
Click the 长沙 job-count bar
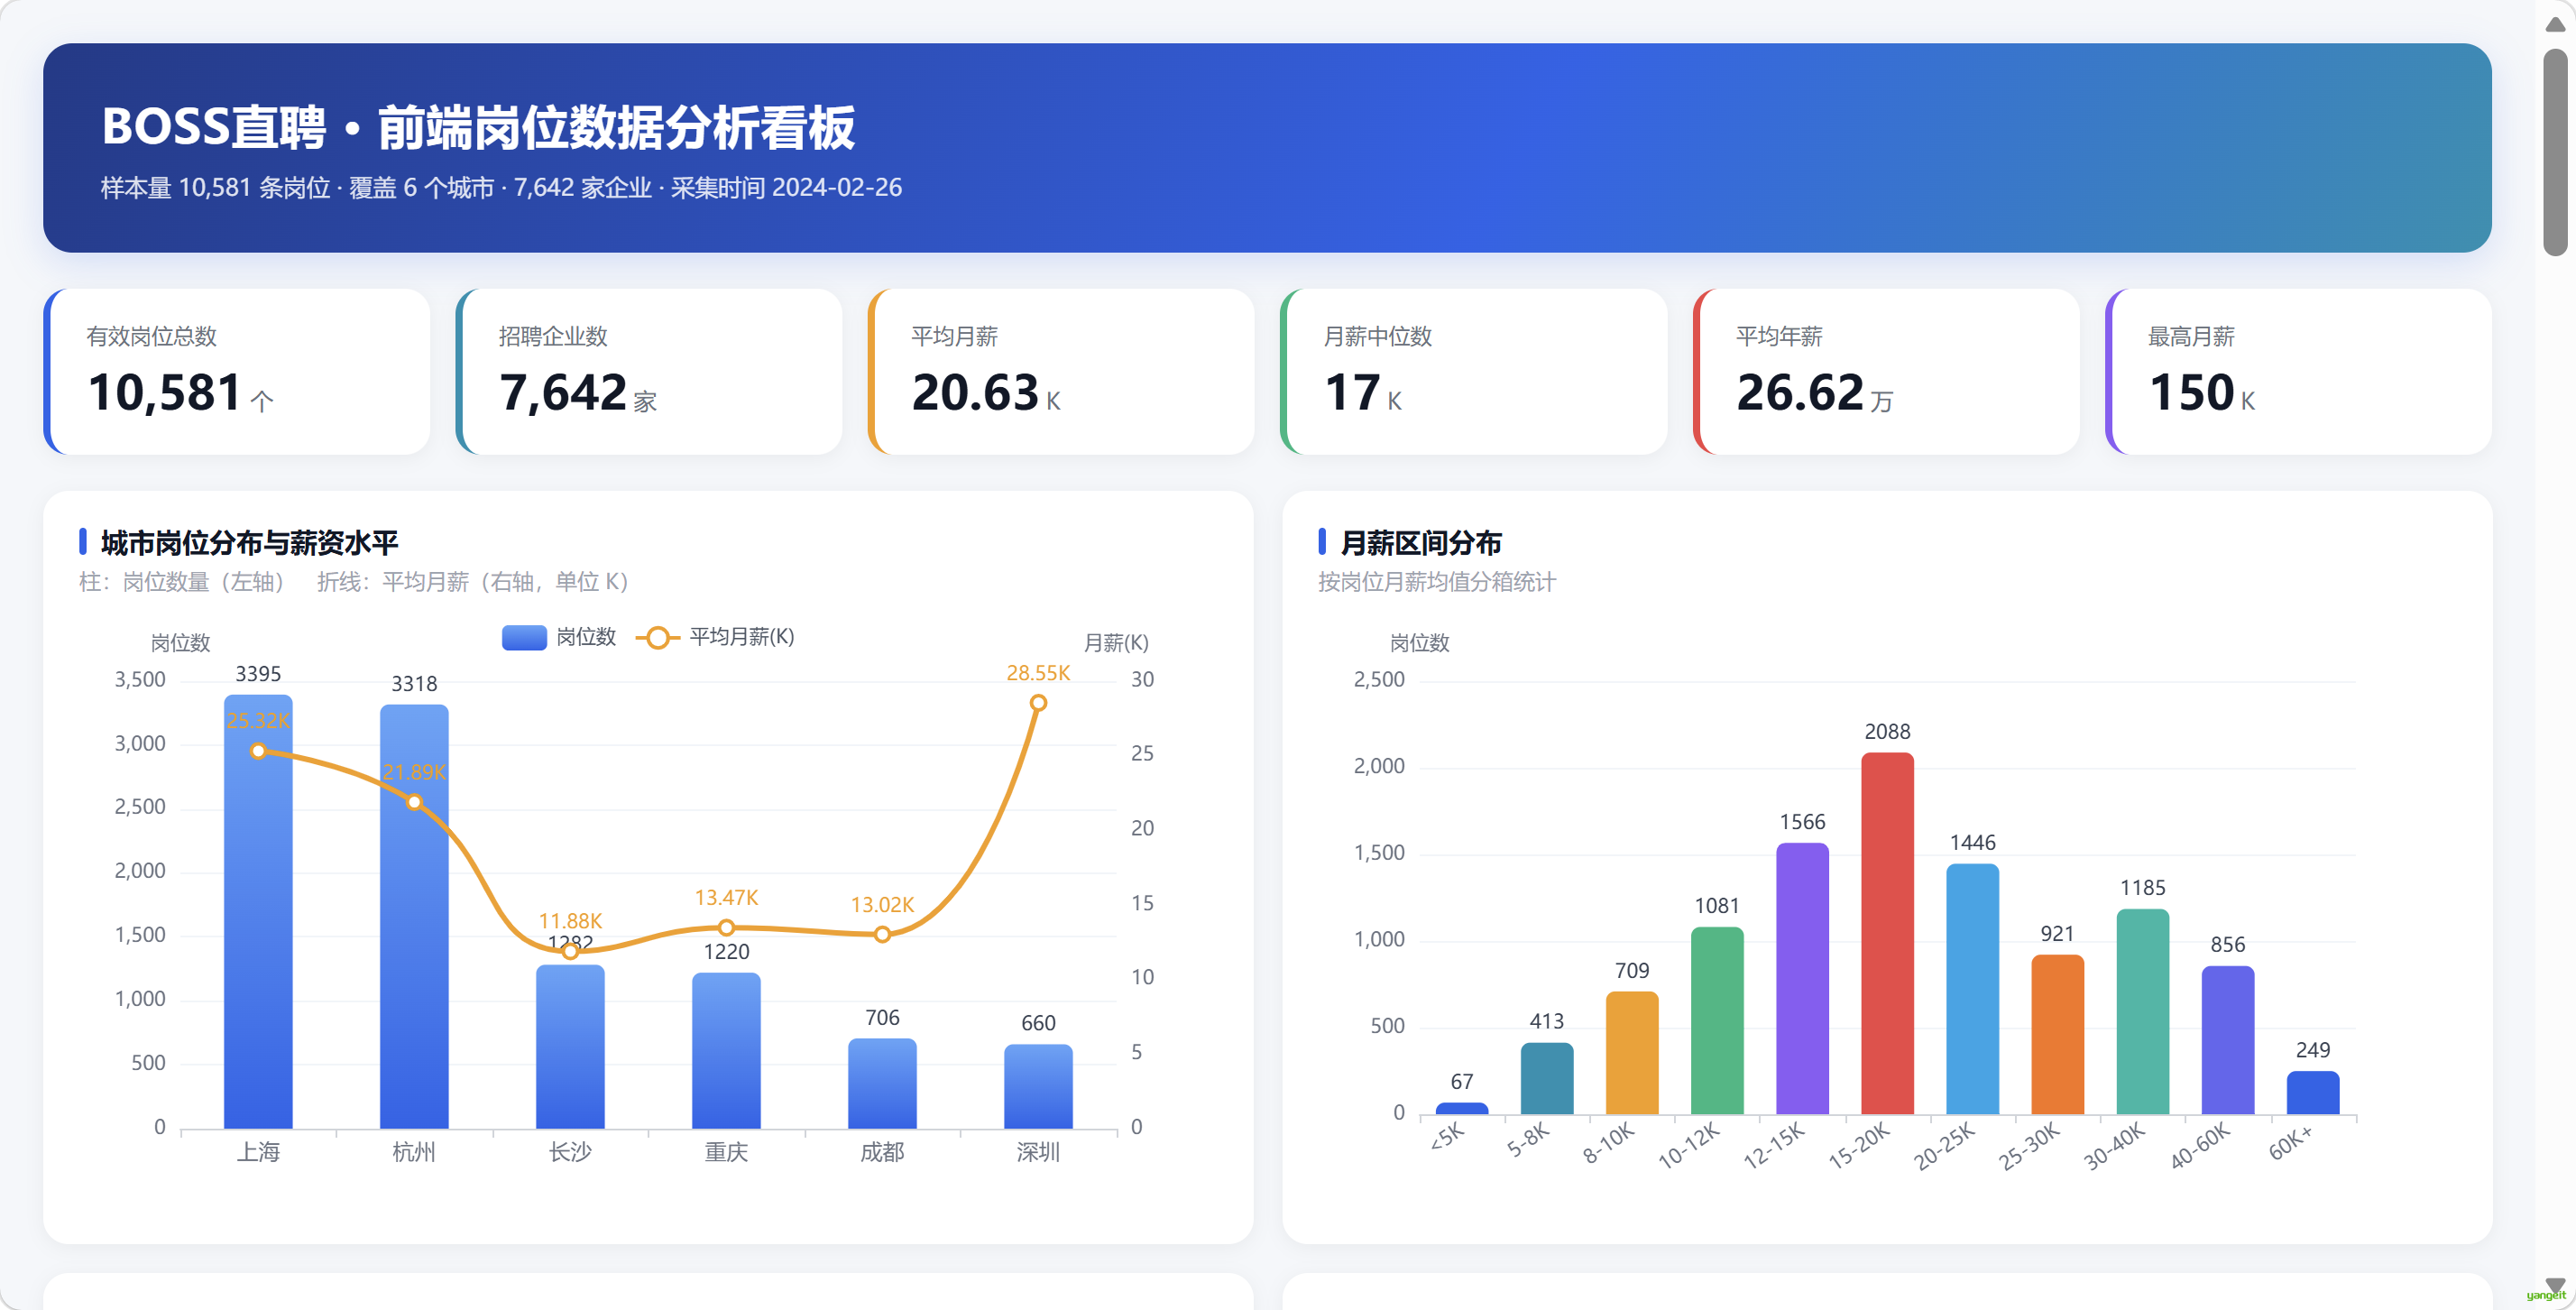point(570,1047)
